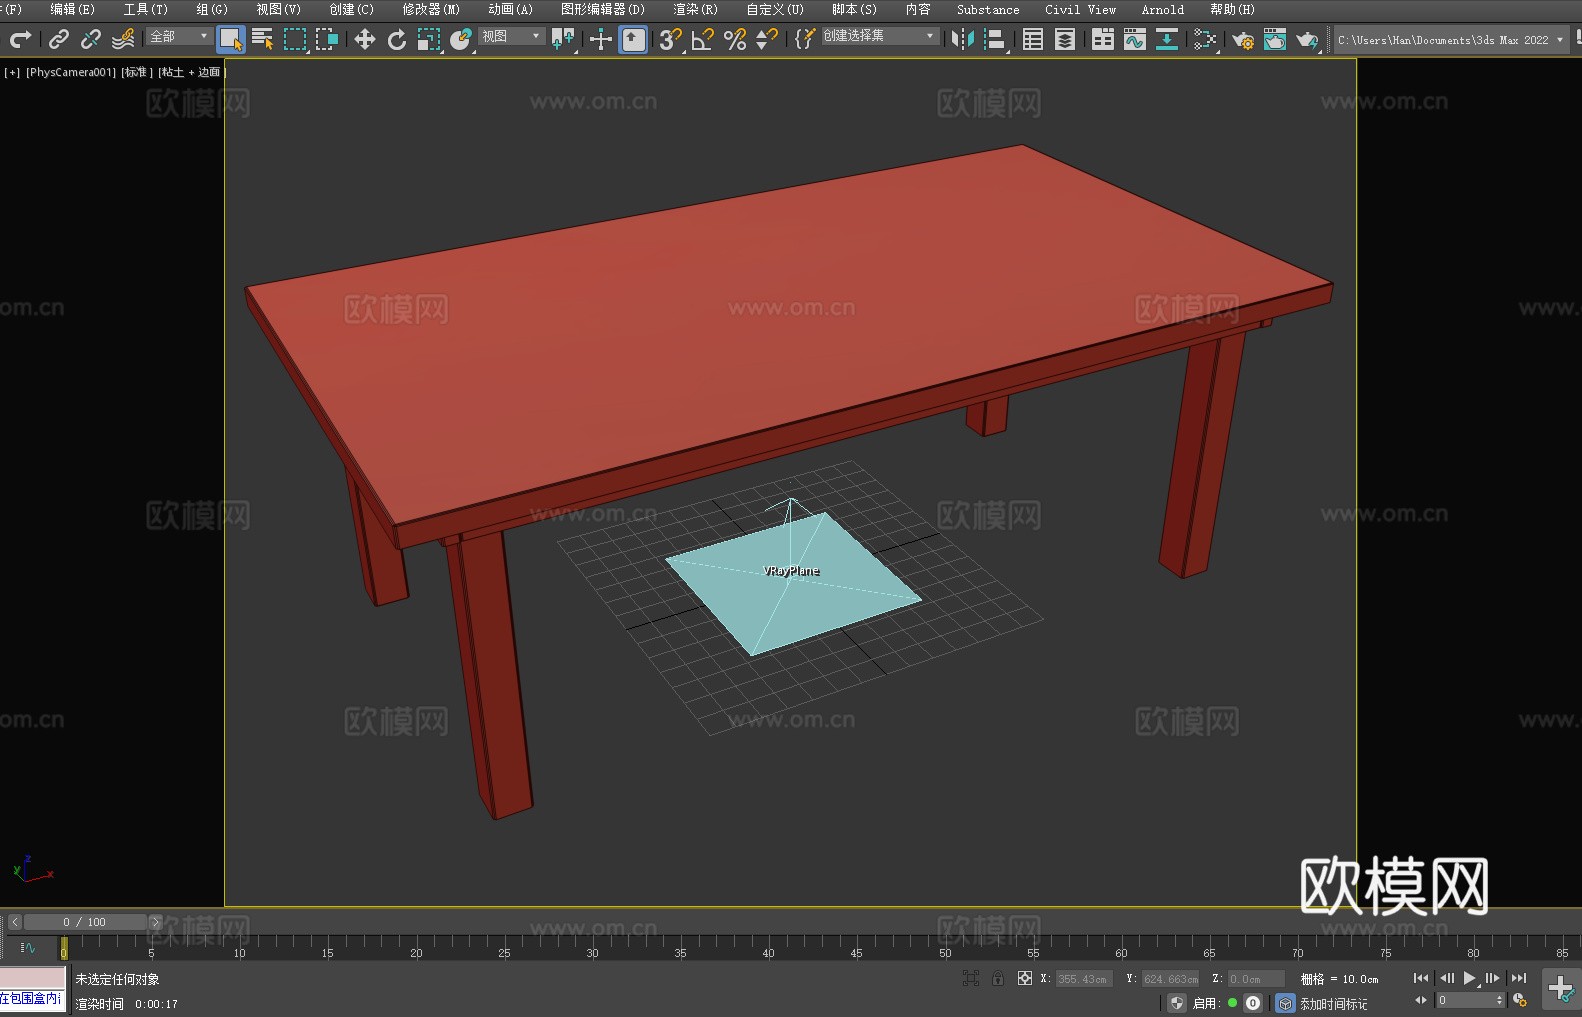The height and width of the screenshot is (1017, 1582).
Task: Click the Align tool icon
Action: [x=995, y=39]
